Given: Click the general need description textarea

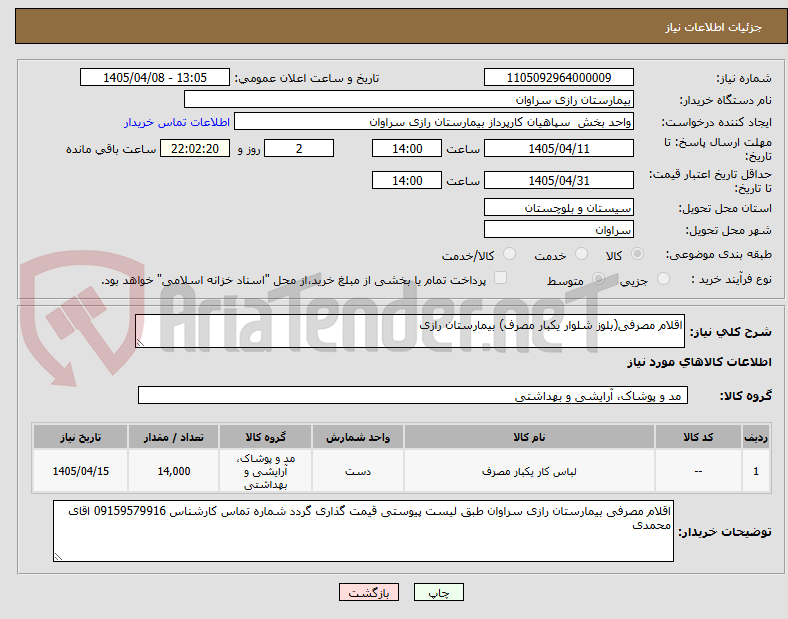Looking at the screenshot, I should (x=410, y=331).
